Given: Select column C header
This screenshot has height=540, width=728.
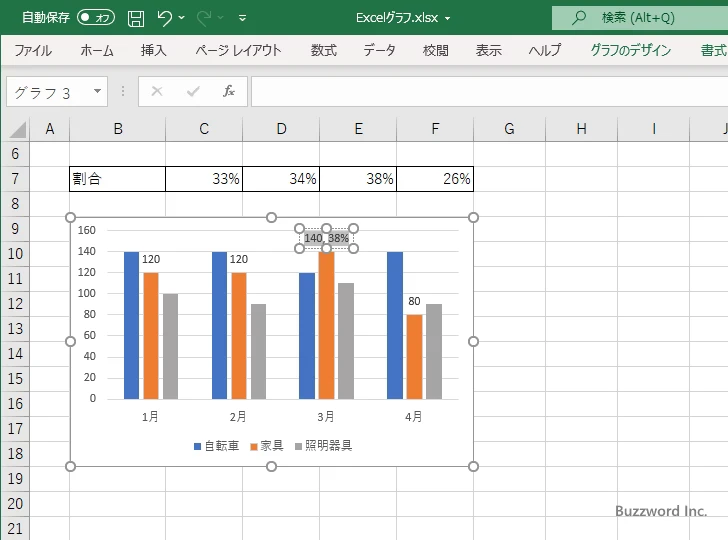Looking at the screenshot, I should [204, 129].
